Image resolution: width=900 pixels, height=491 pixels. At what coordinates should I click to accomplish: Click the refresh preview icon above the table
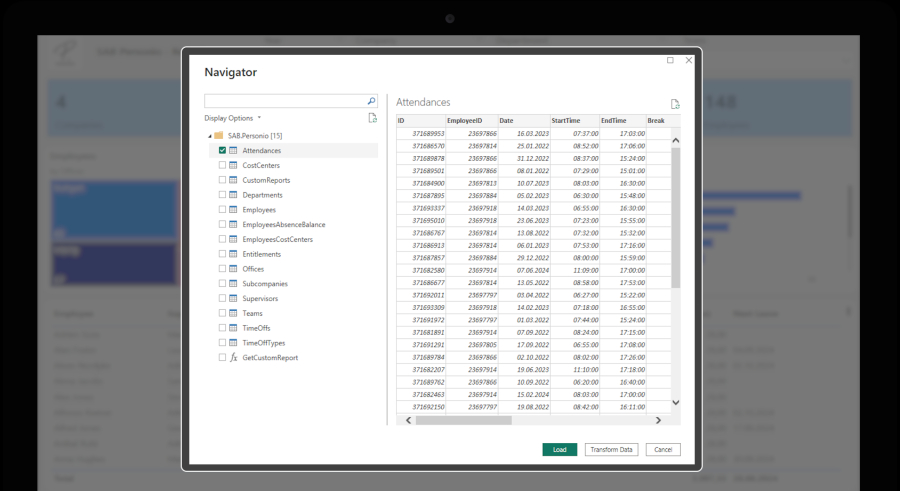coord(675,104)
